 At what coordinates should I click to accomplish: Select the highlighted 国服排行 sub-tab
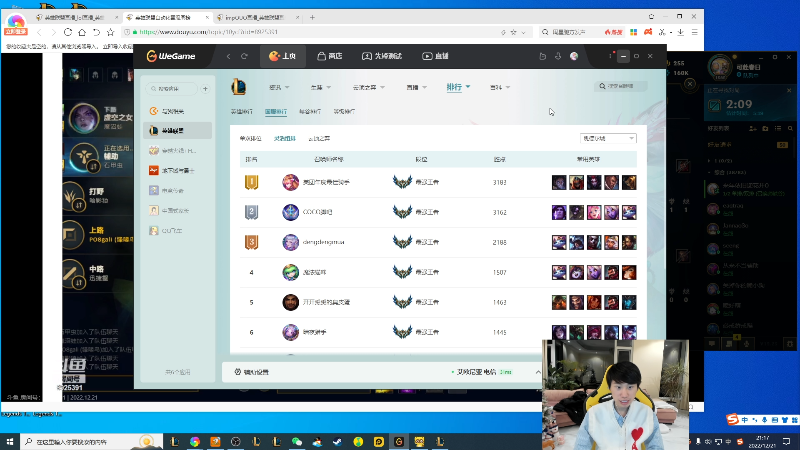[x=276, y=111]
